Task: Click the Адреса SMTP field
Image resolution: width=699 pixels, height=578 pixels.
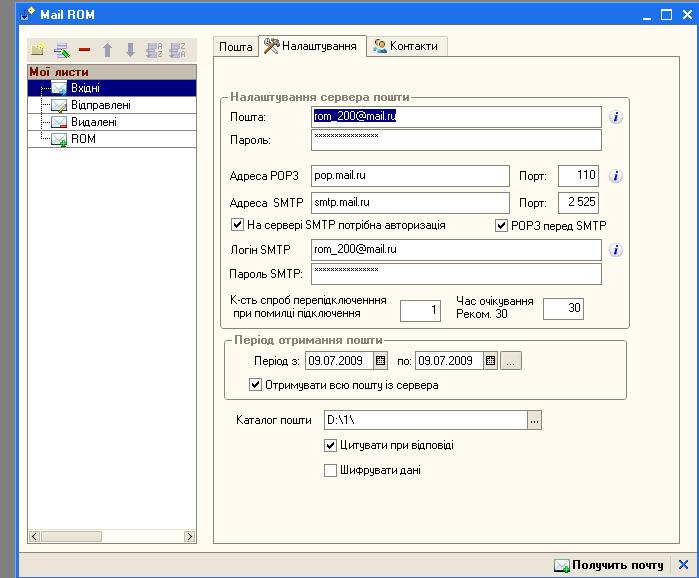Action: [410, 203]
